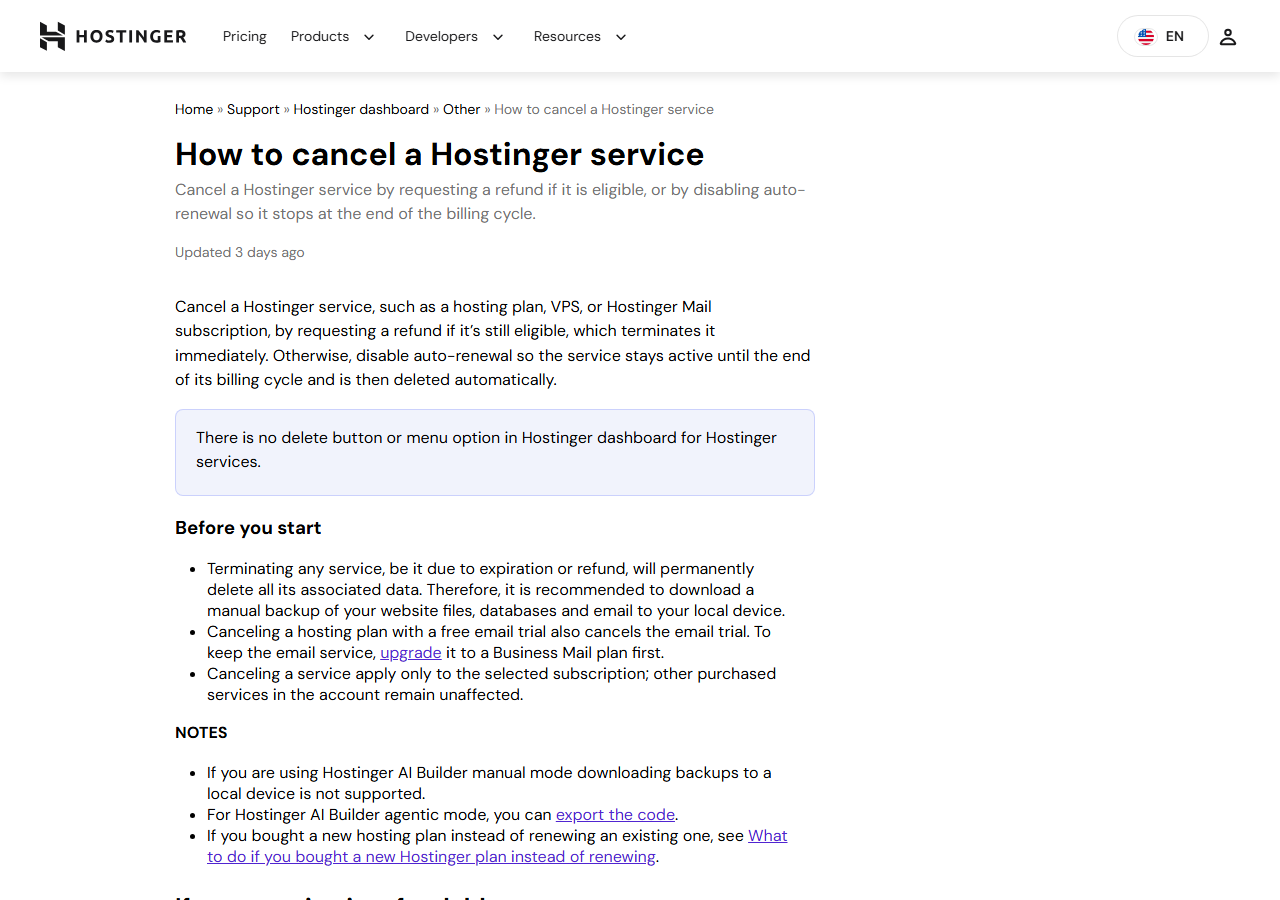The height and width of the screenshot is (900, 1280).
Task: Click the 'Updated 3 days ago' text
Action: pos(240,252)
